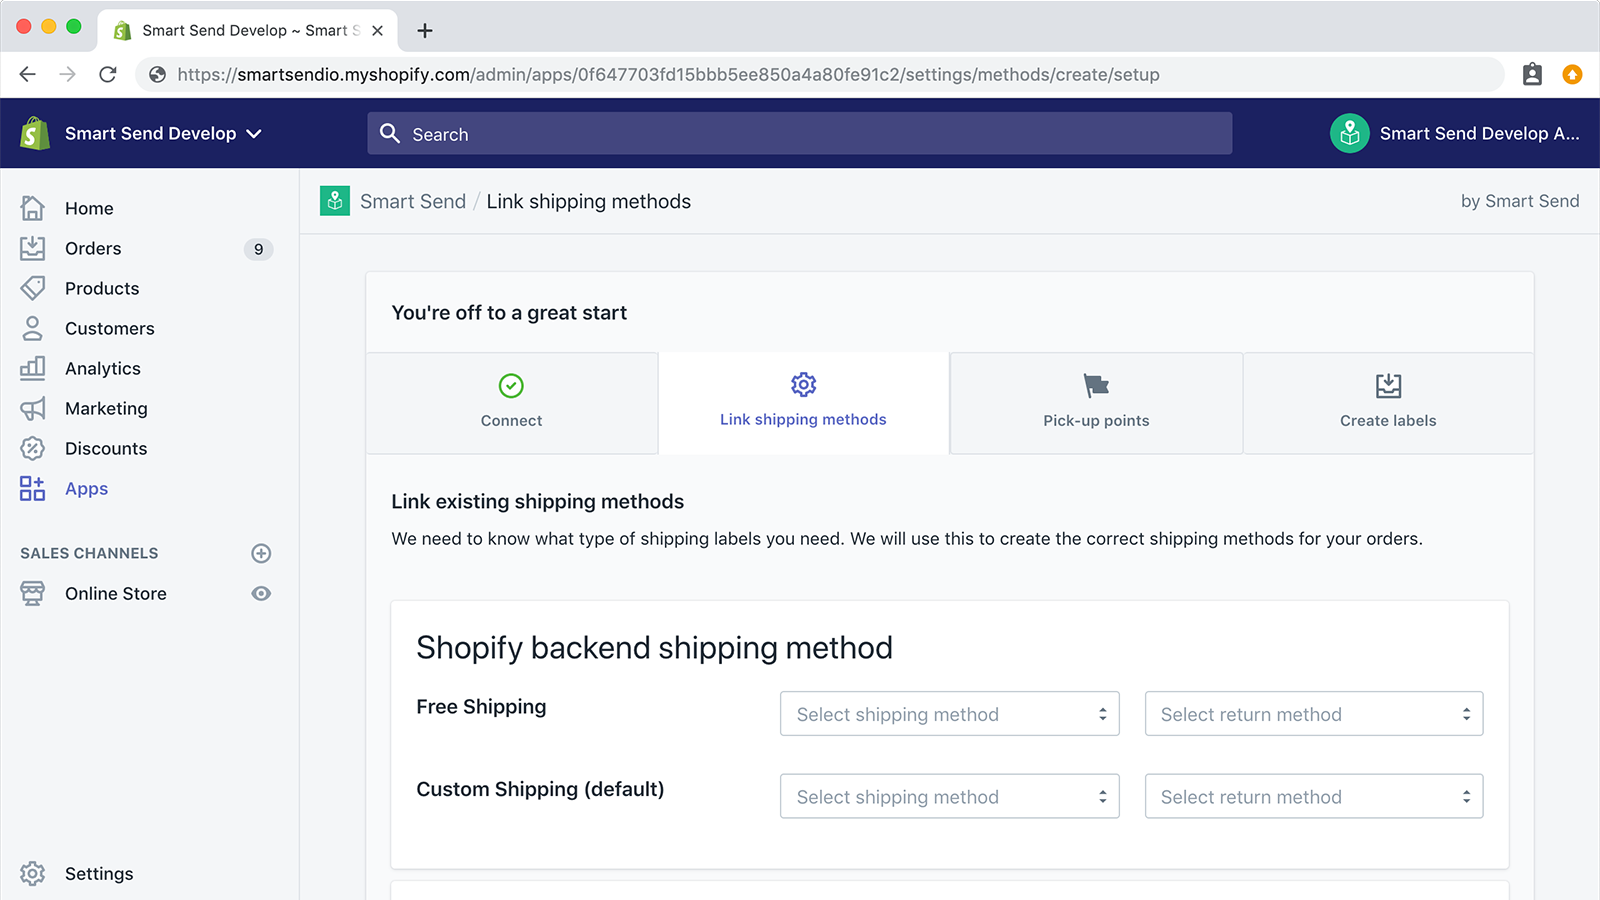This screenshot has height=900, width=1600.
Task: Click the Discounts icon
Action: (x=31, y=448)
